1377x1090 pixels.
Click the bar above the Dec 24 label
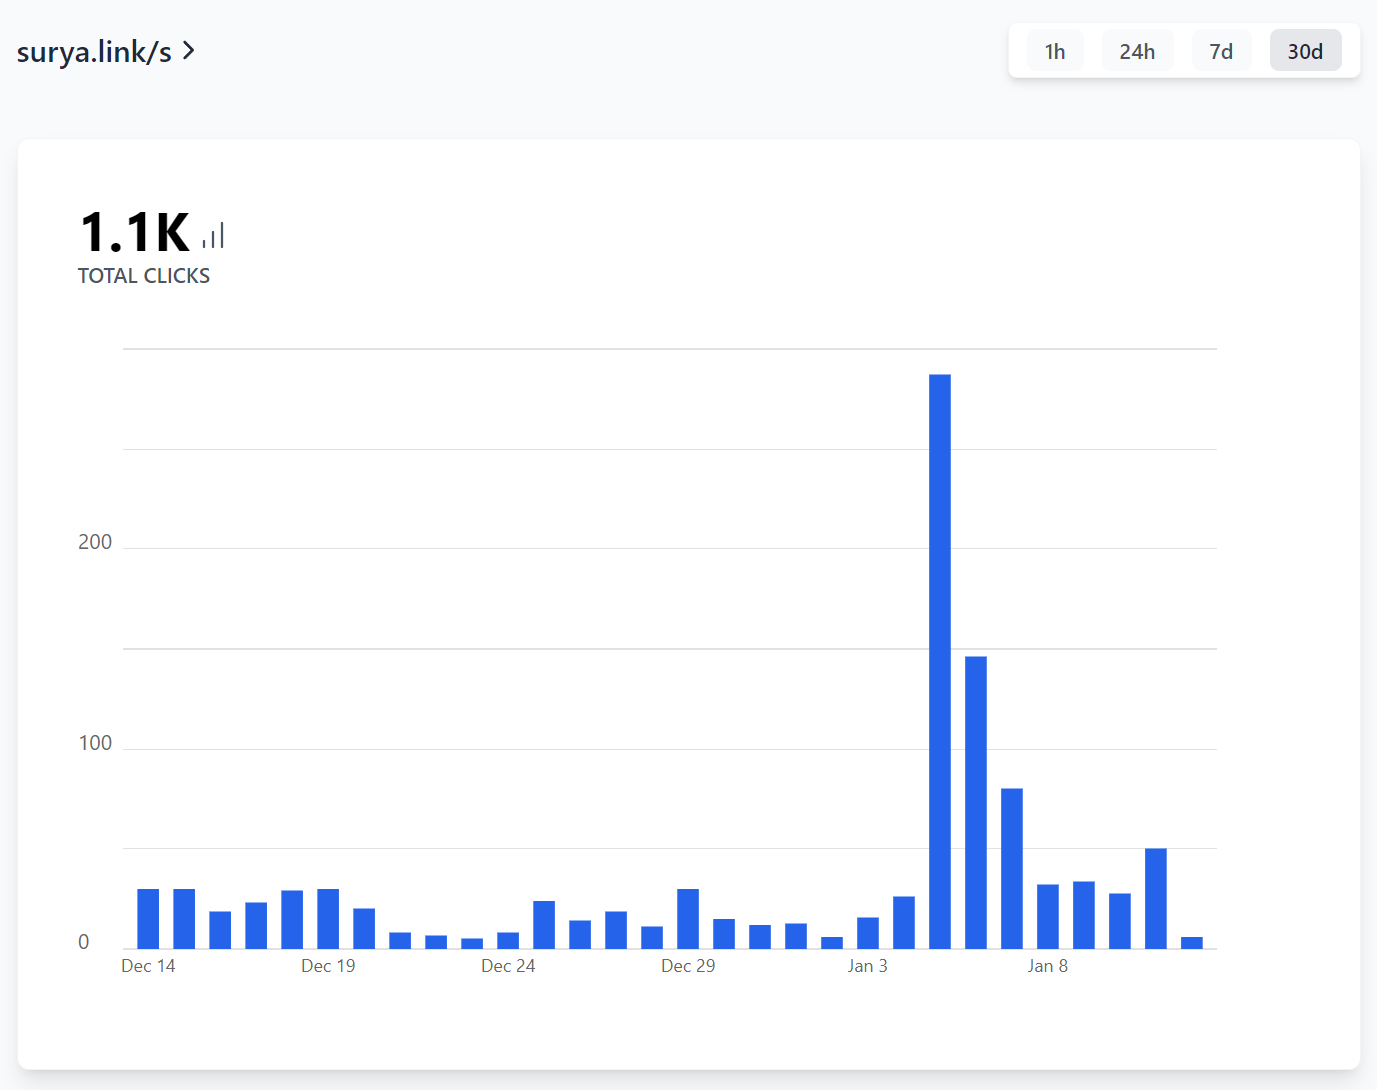(508, 940)
